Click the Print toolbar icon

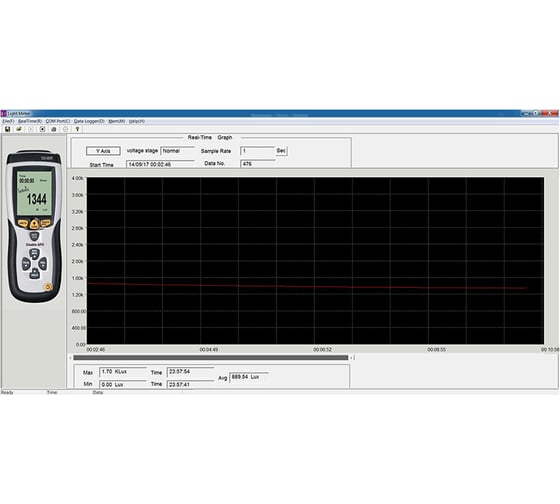(54, 129)
